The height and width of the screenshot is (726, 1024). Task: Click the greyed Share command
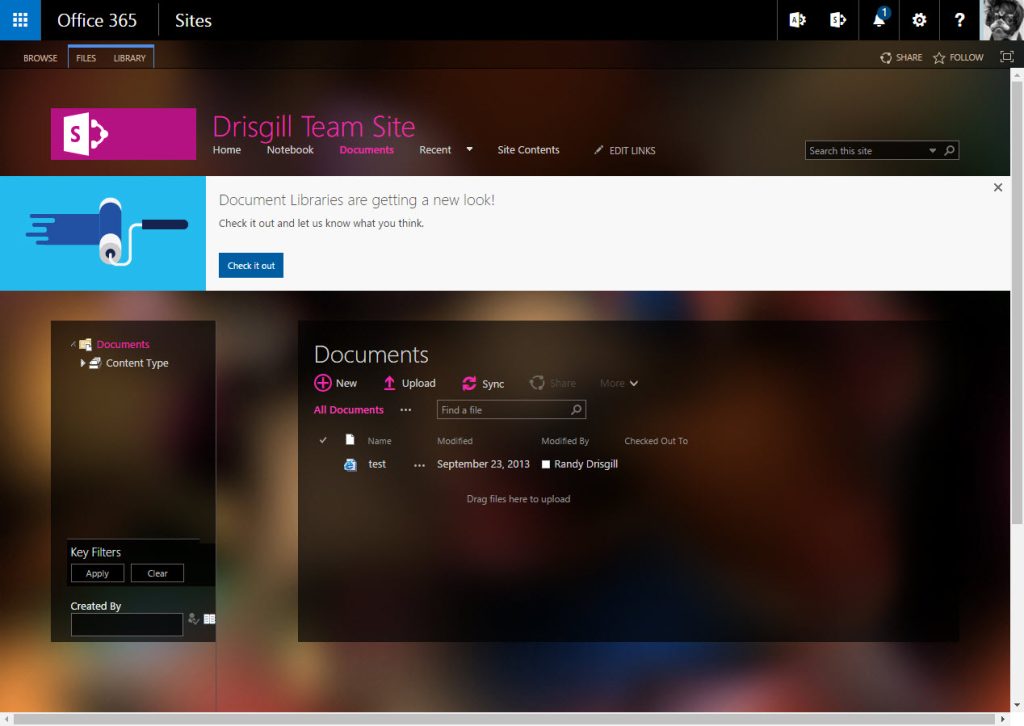click(553, 383)
